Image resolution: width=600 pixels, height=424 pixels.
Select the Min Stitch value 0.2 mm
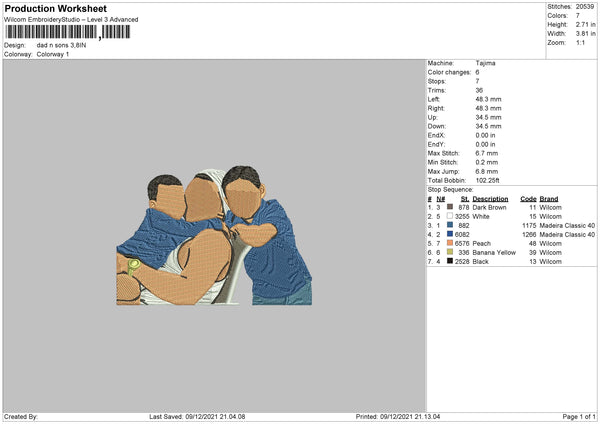(487, 162)
